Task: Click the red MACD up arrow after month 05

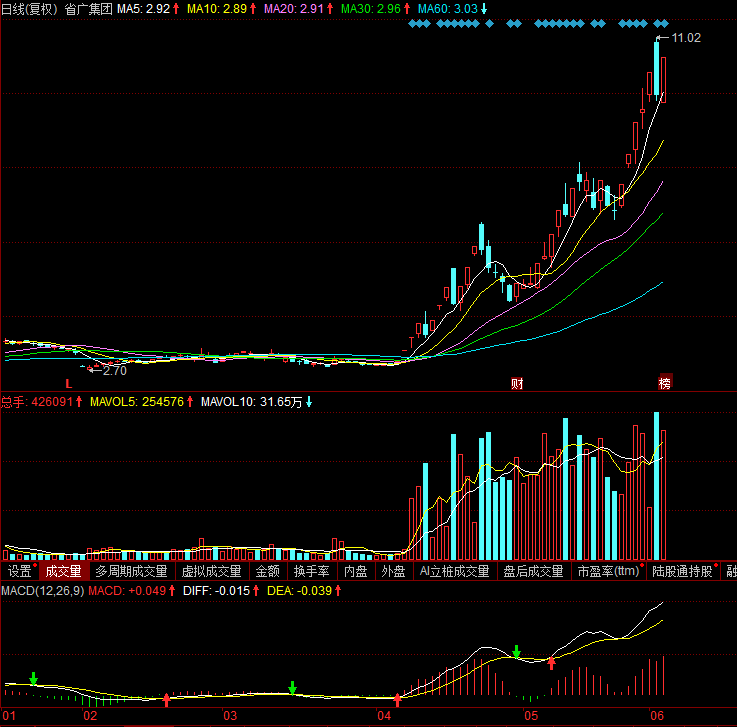Action: pos(552,663)
